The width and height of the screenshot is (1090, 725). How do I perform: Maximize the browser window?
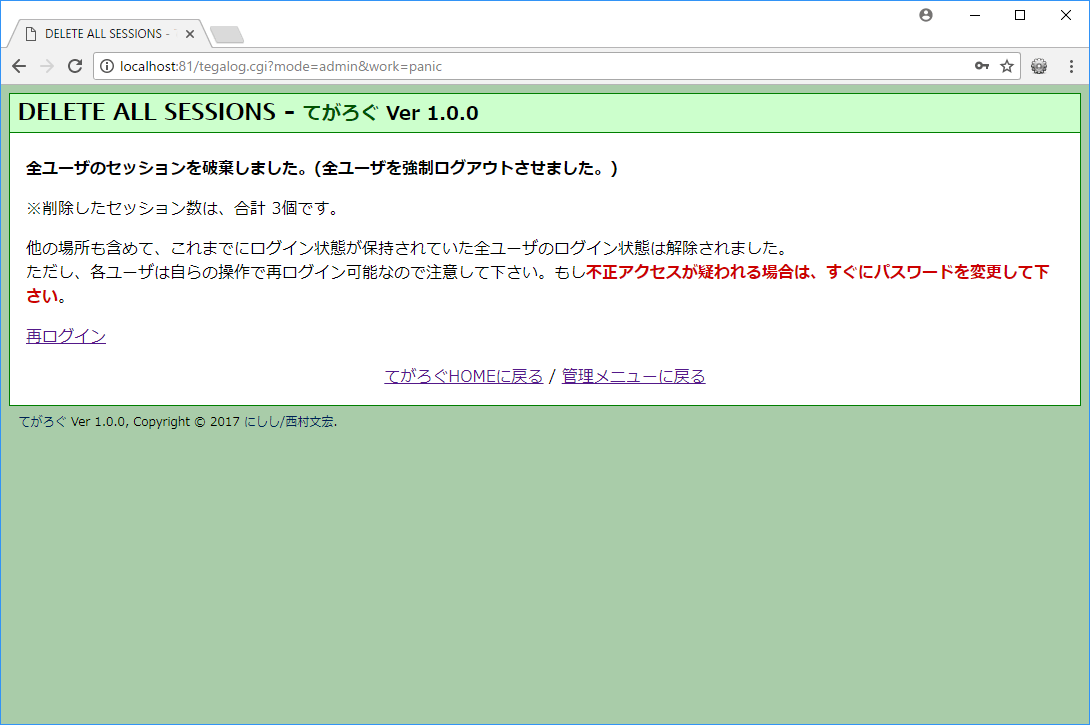click(x=1020, y=15)
